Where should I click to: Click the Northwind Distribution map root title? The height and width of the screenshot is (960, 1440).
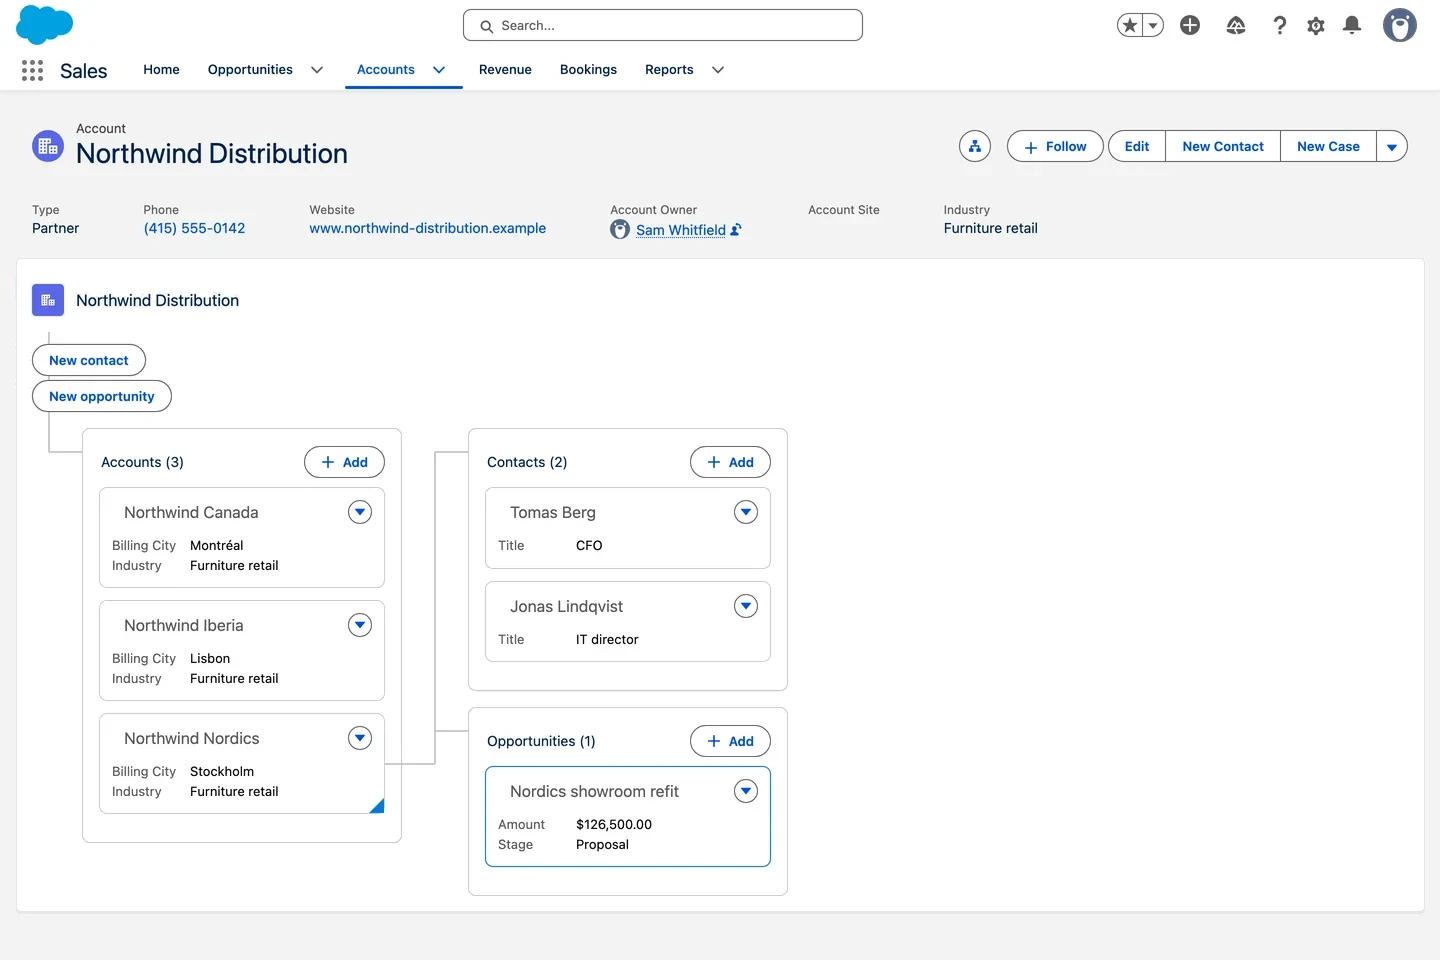[157, 300]
